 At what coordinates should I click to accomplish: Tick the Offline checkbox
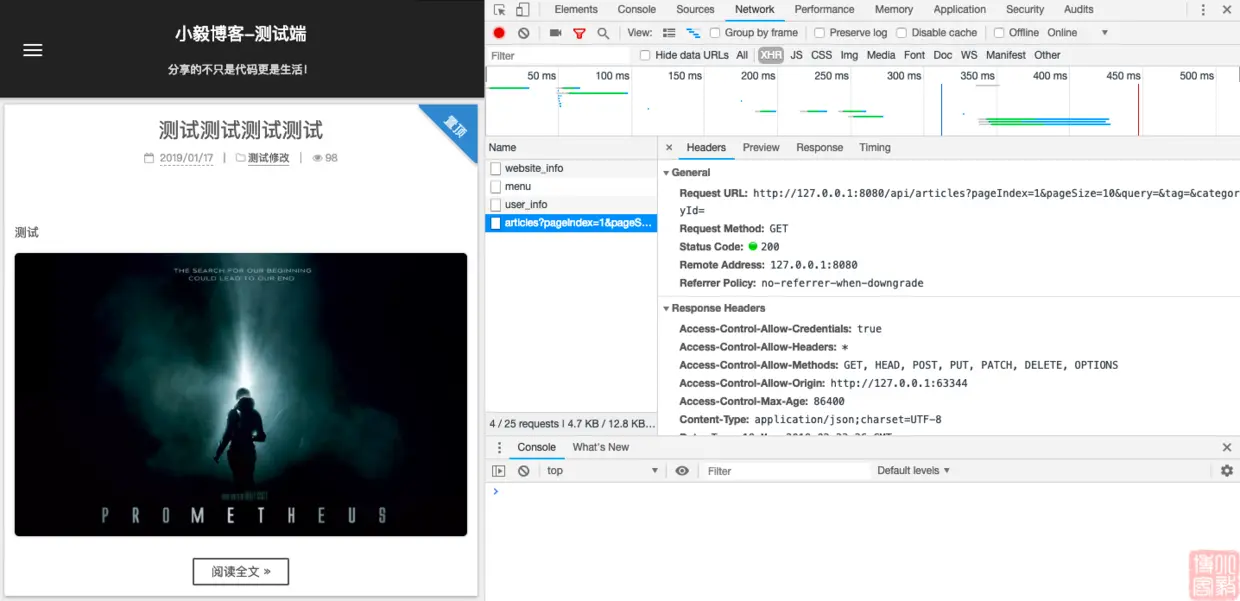coord(998,33)
